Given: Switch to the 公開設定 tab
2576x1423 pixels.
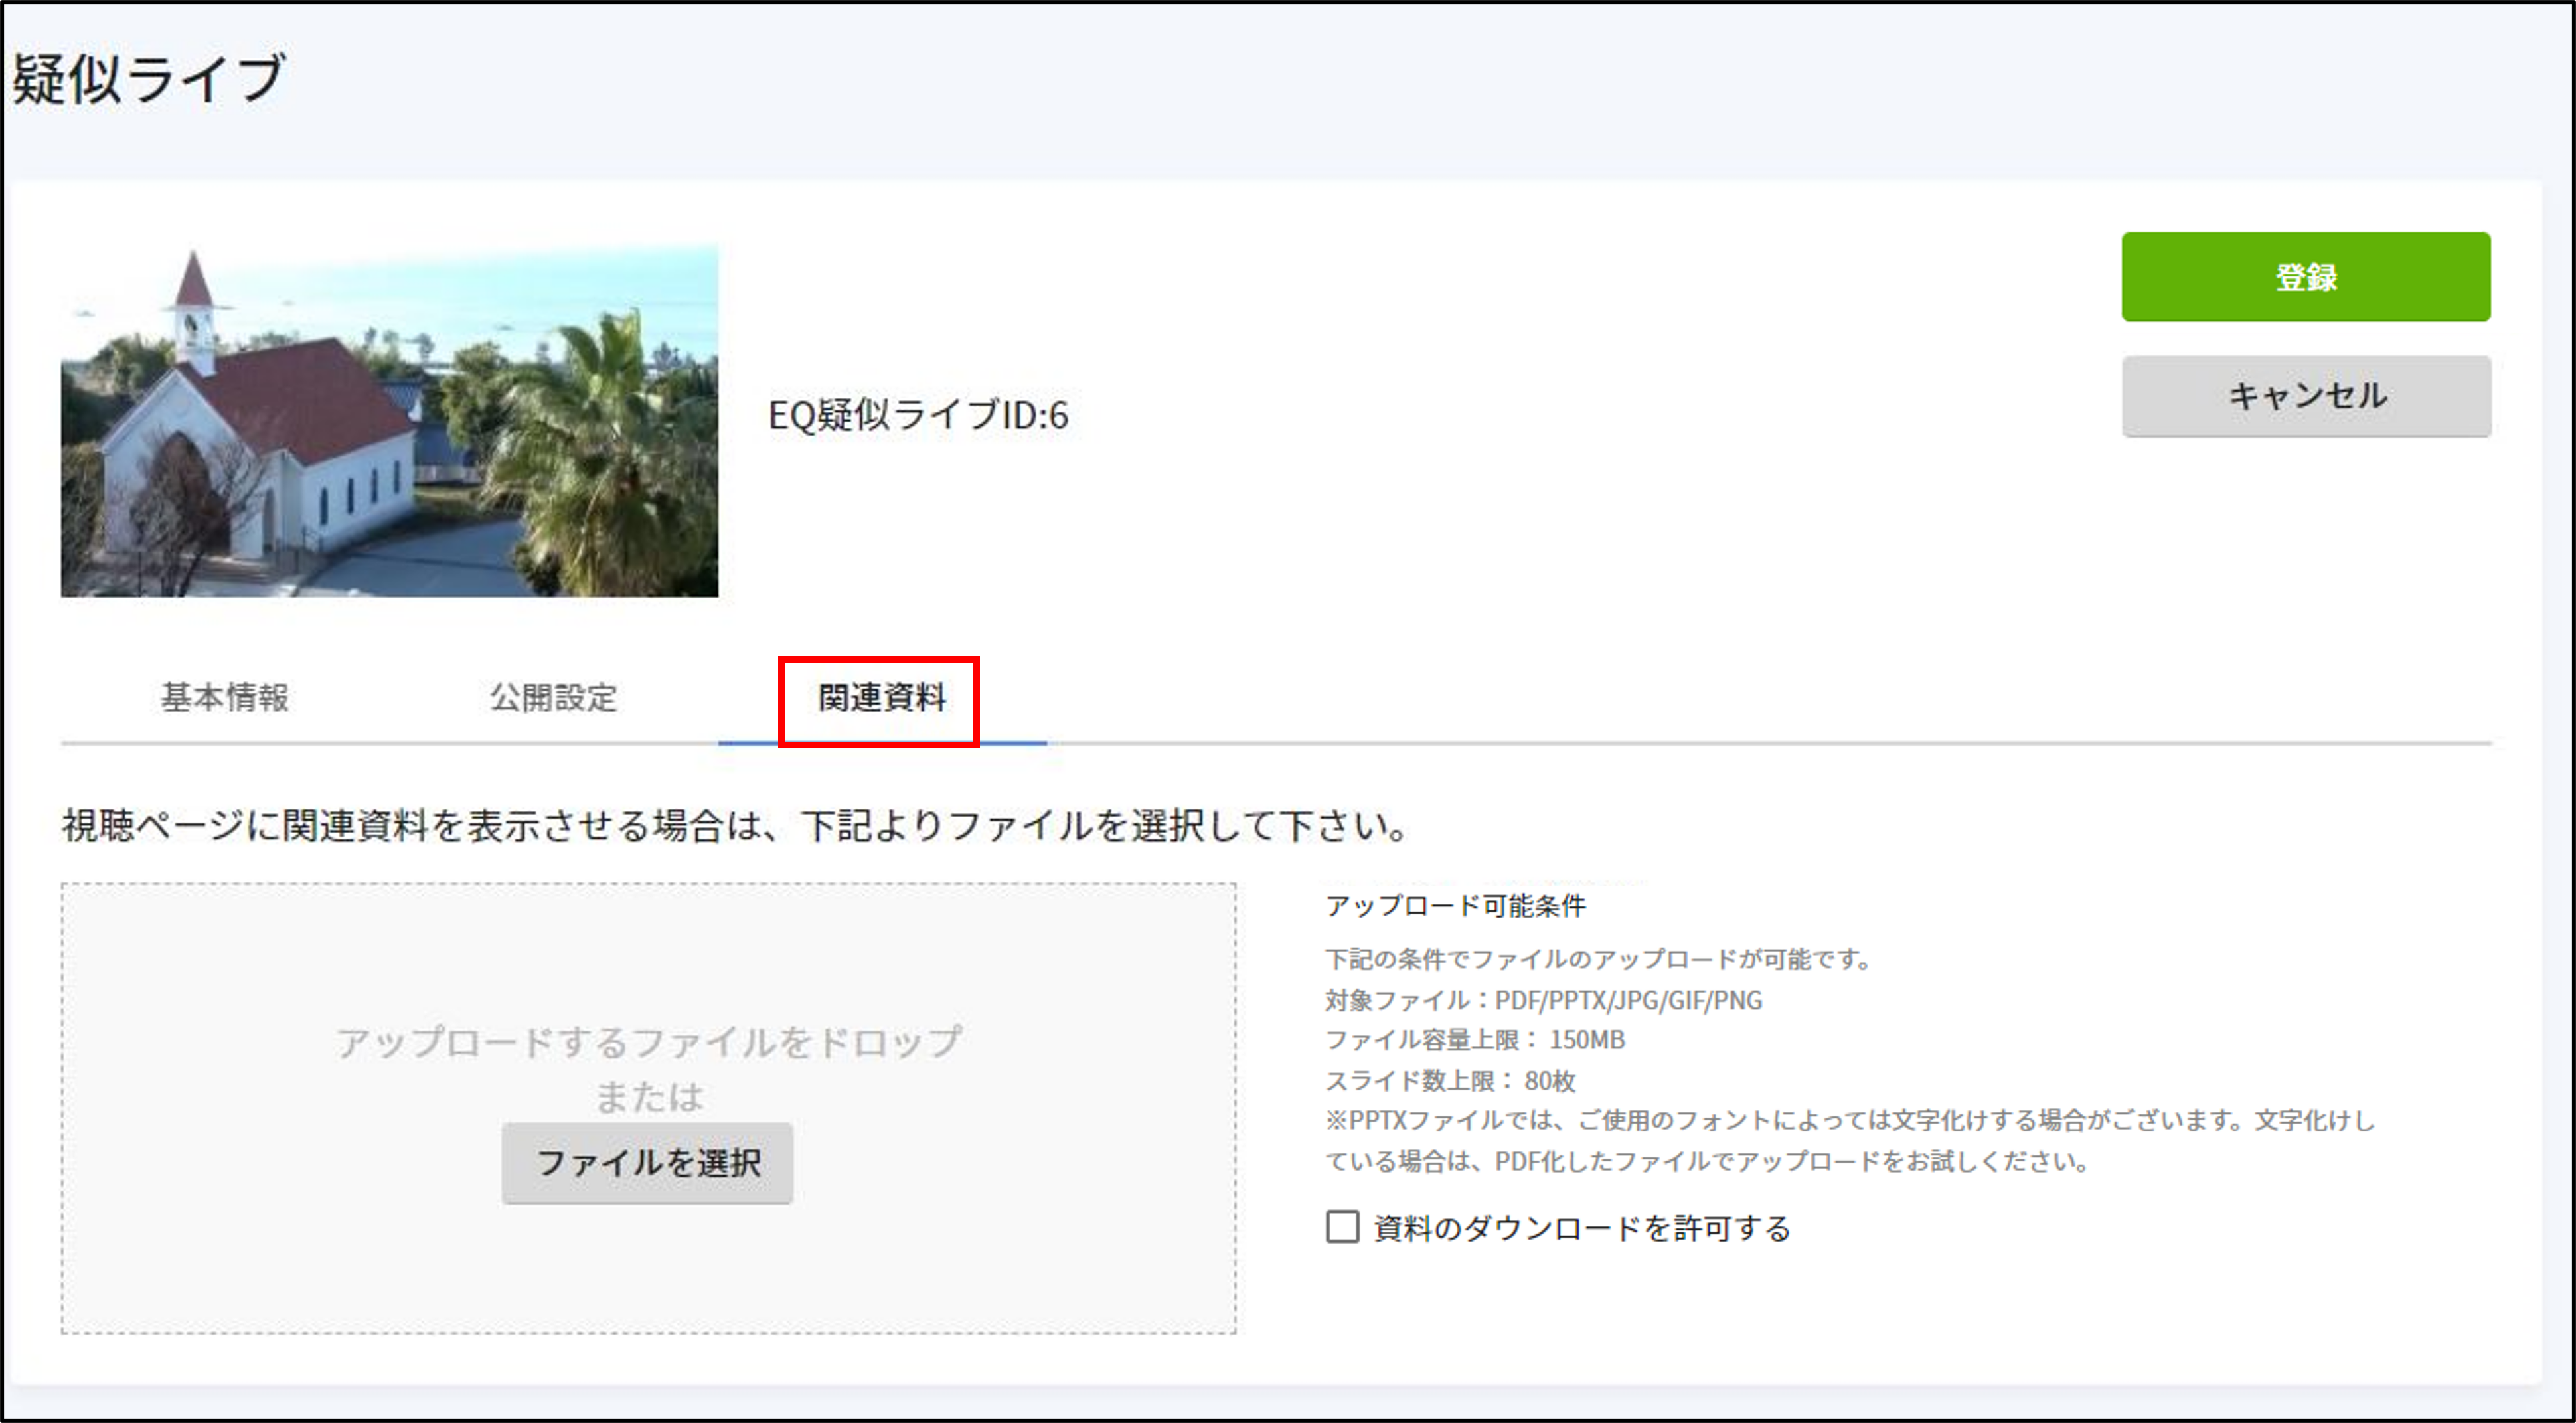Looking at the screenshot, I should (x=553, y=697).
